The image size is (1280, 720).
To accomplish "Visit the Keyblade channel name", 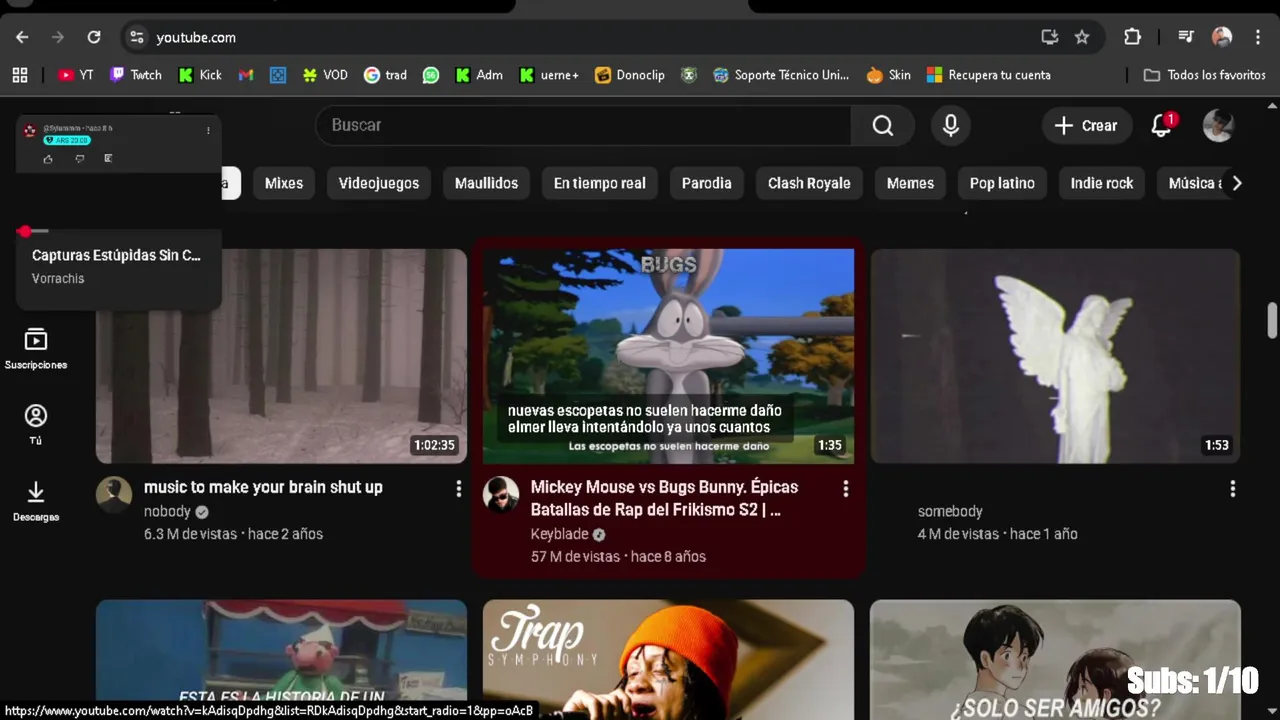I will point(559,534).
